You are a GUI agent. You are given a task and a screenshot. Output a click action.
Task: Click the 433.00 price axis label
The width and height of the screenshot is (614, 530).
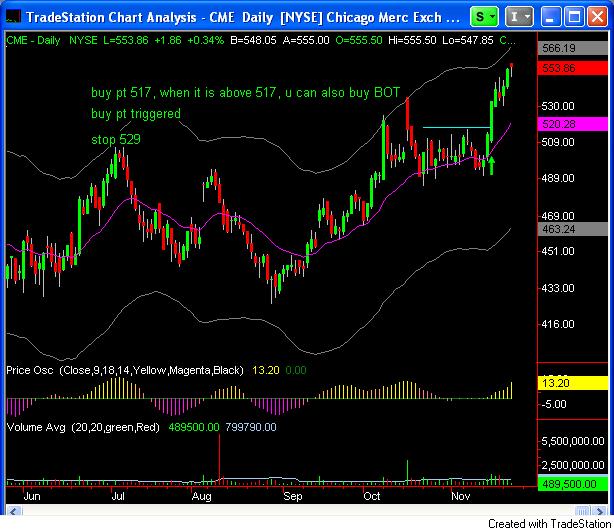click(558, 288)
